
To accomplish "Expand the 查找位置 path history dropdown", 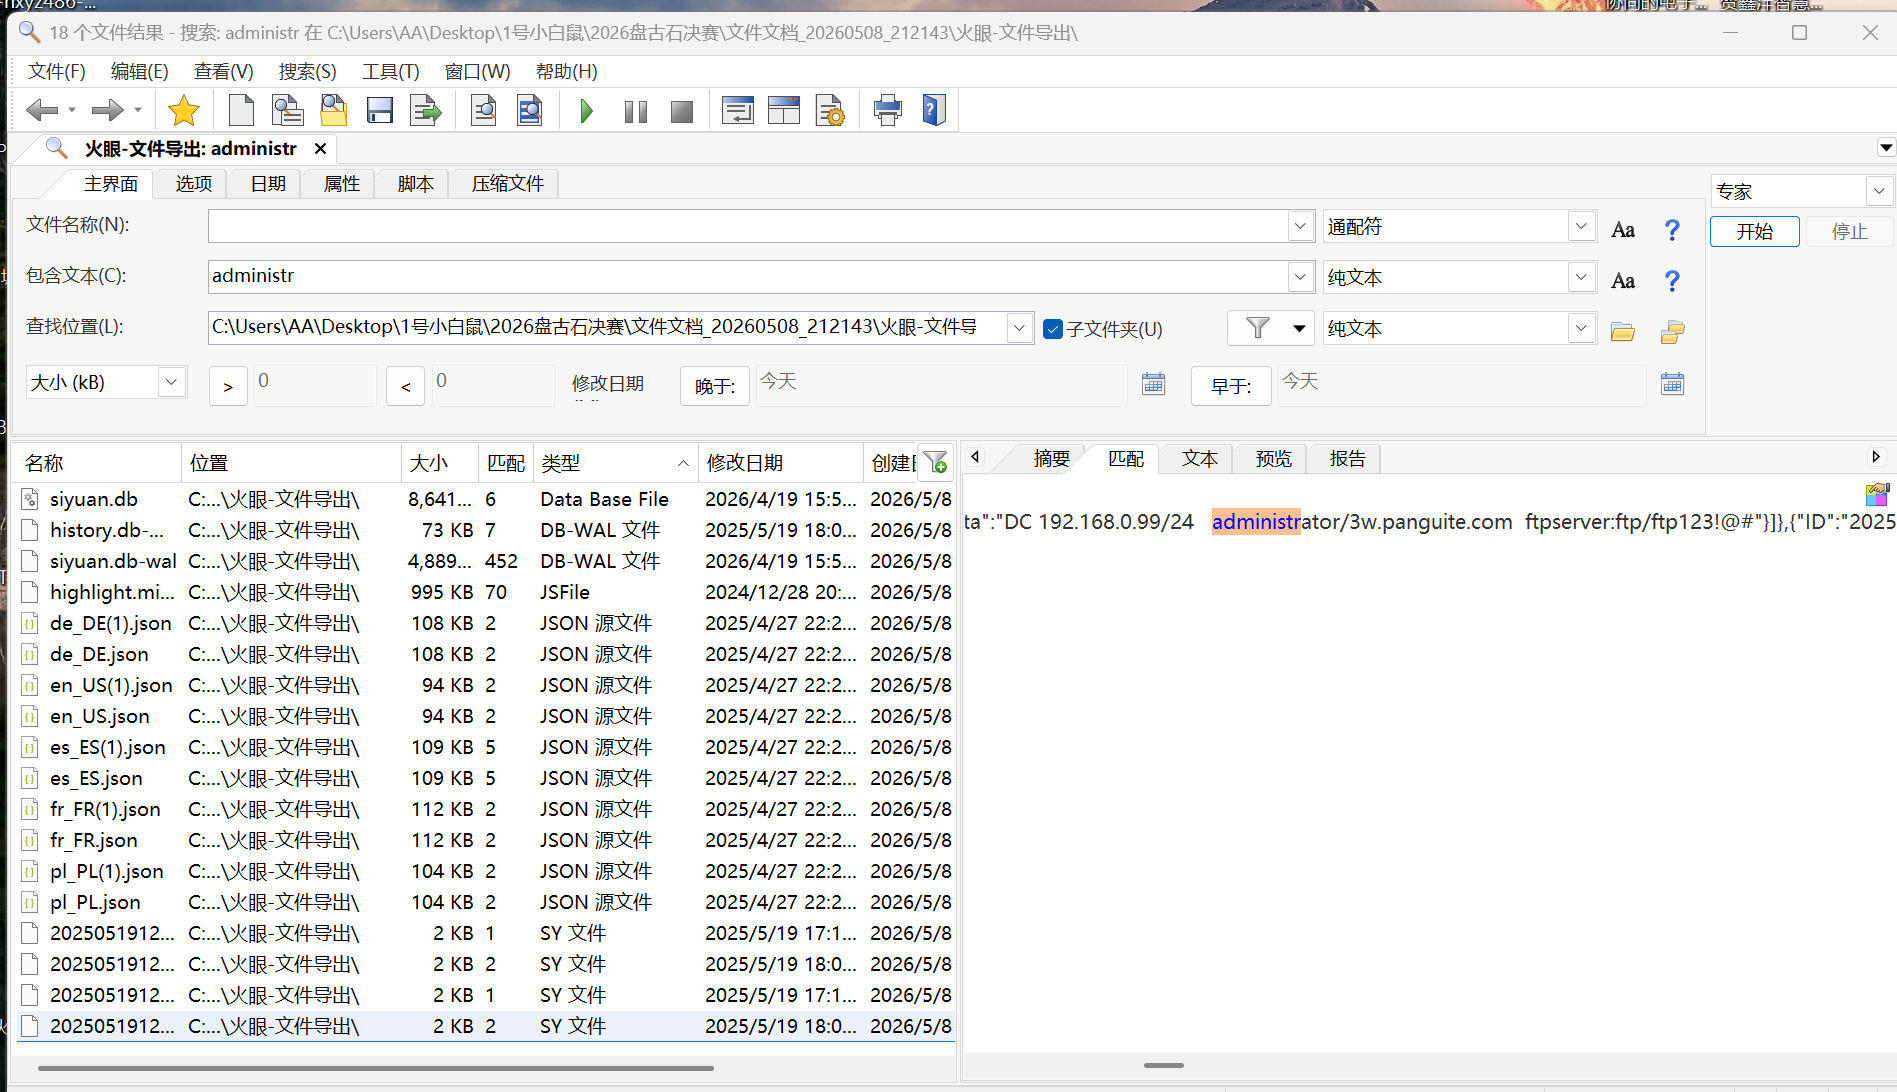I will click(x=1019, y=328).
